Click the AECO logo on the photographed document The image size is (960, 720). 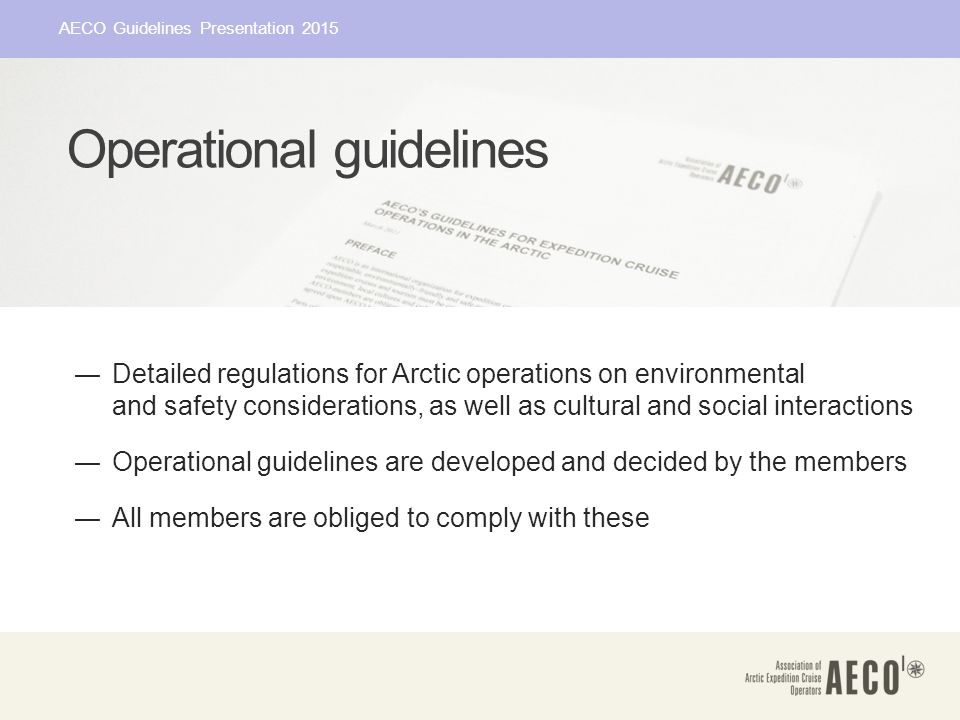(x=730, y=175)
